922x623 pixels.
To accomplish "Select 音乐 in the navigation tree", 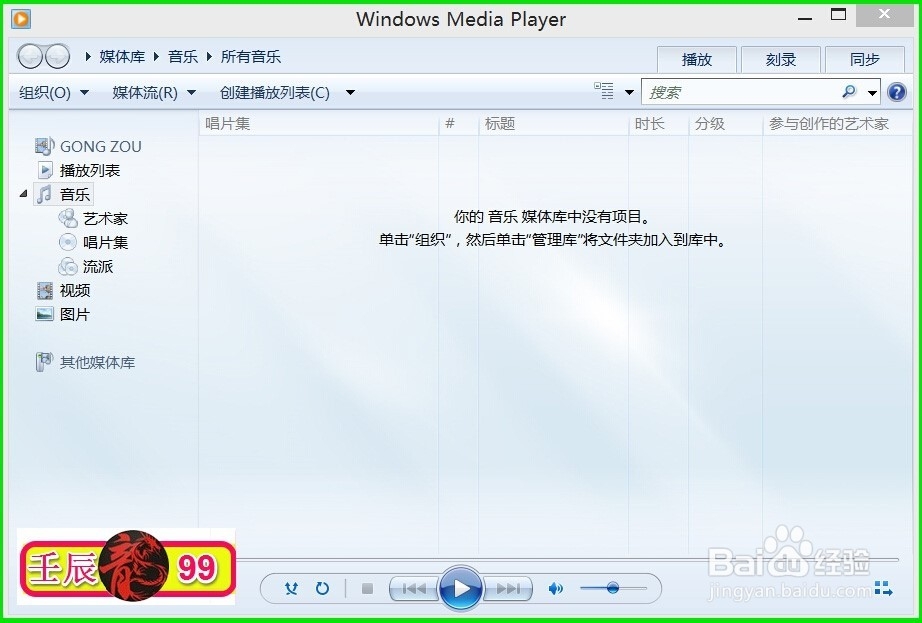I will (x=64, y=194).
